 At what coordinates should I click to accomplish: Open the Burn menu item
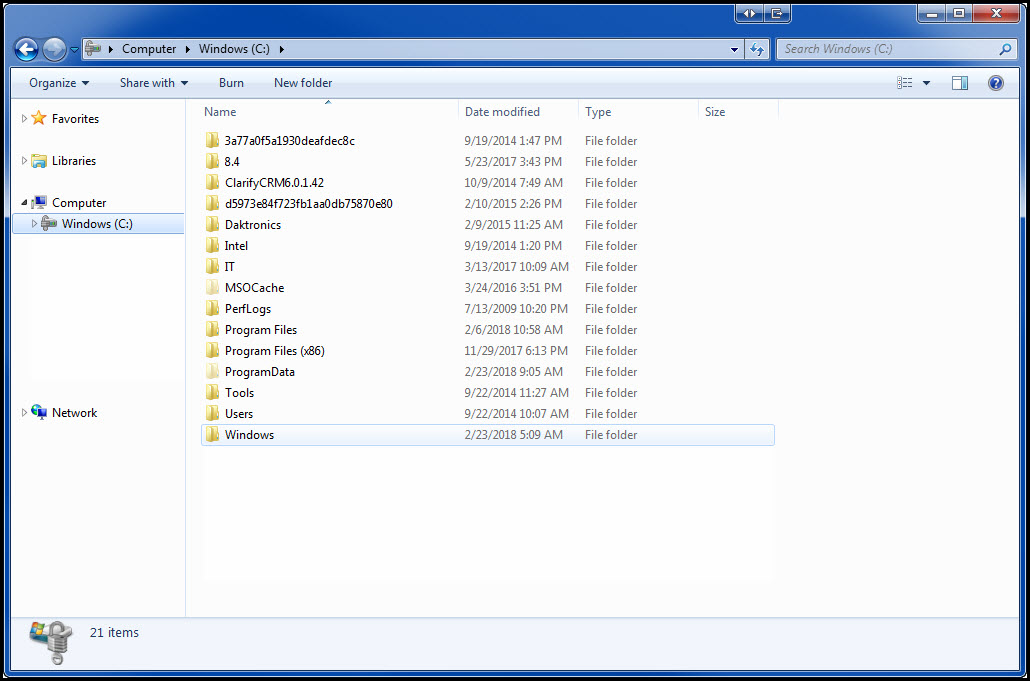point(231,83)
